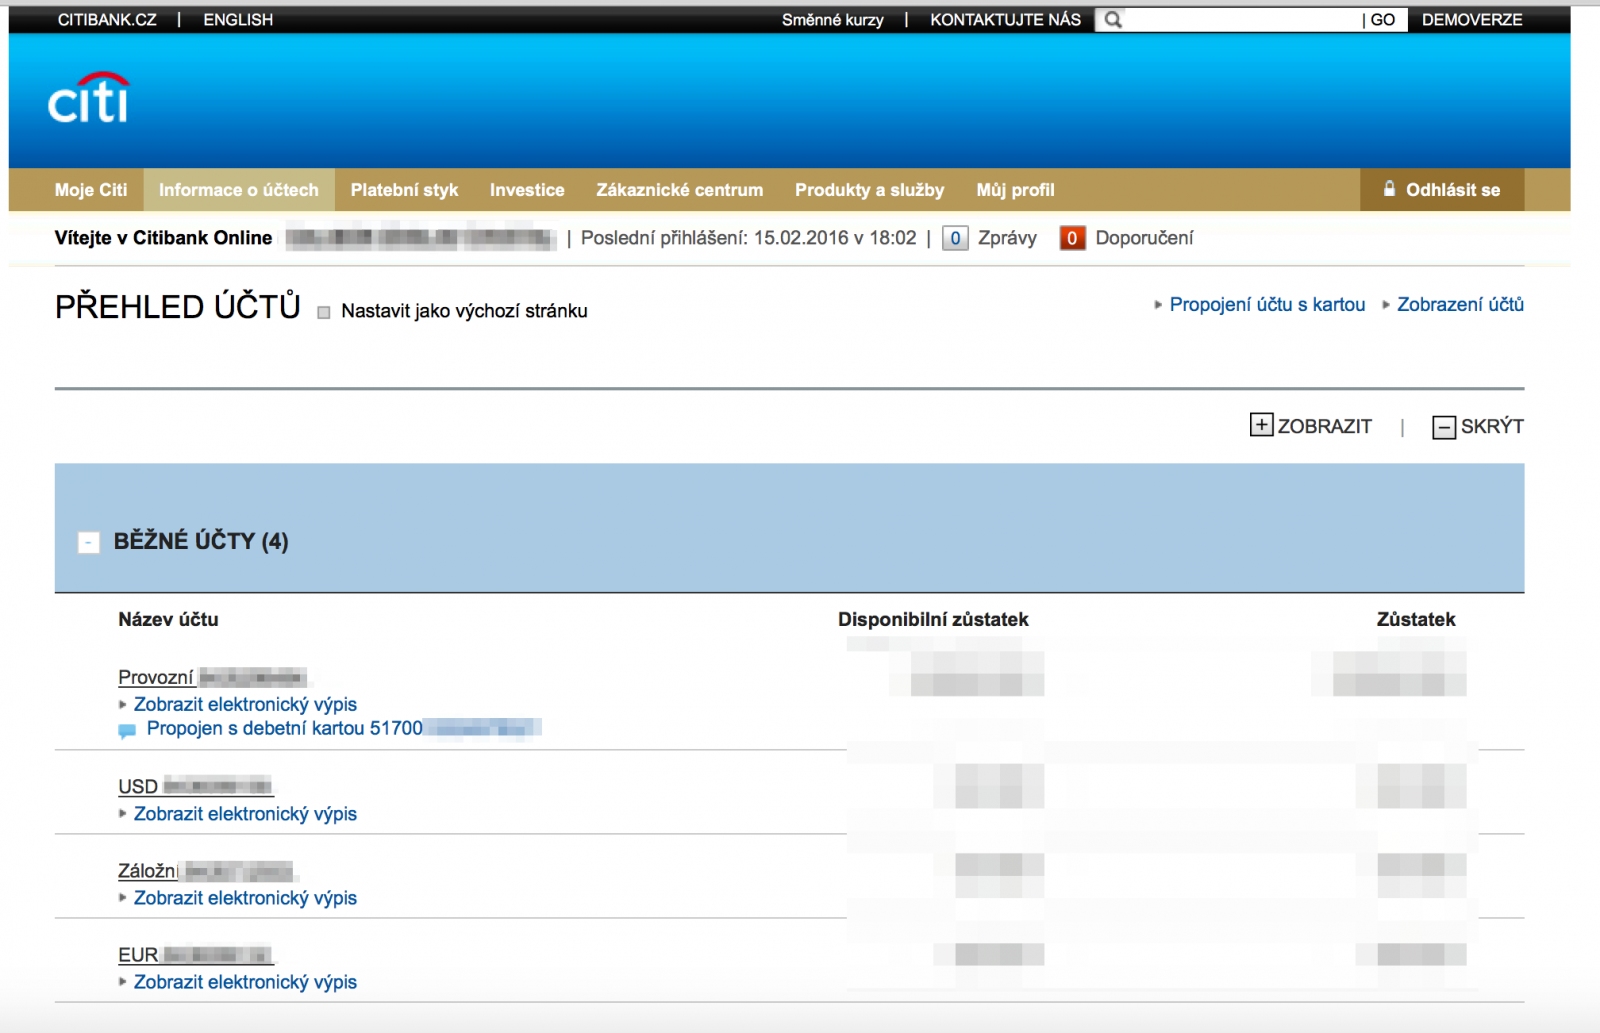Image resolution: width=1600 pixels, height=1033 pixels.
Task: Click arrow before EUR Zobrazit elektronický výpis
Action: [x=123, y=982]
